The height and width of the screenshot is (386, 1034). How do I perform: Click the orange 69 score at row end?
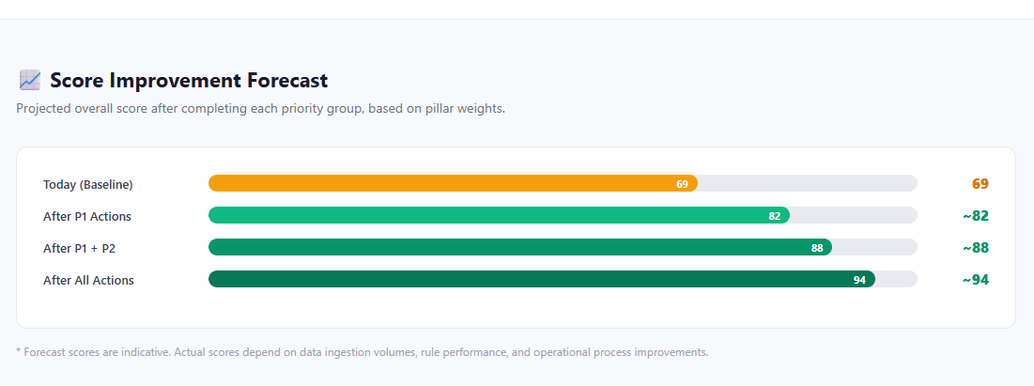point(980,183)
